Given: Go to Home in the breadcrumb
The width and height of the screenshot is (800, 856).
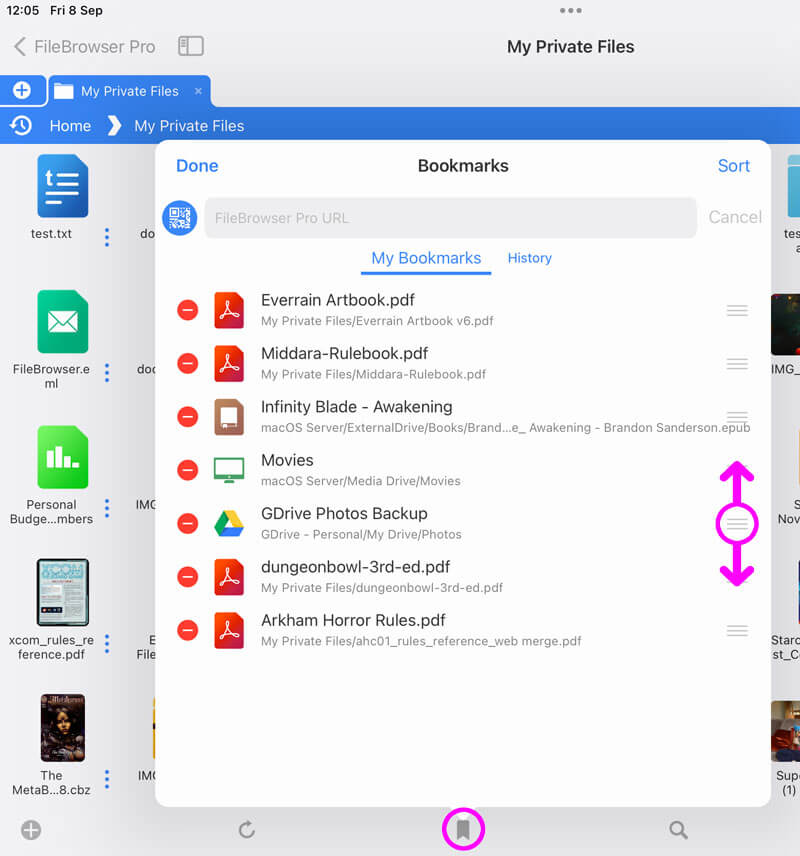Looking at the screenshot, I should point(70,126).
